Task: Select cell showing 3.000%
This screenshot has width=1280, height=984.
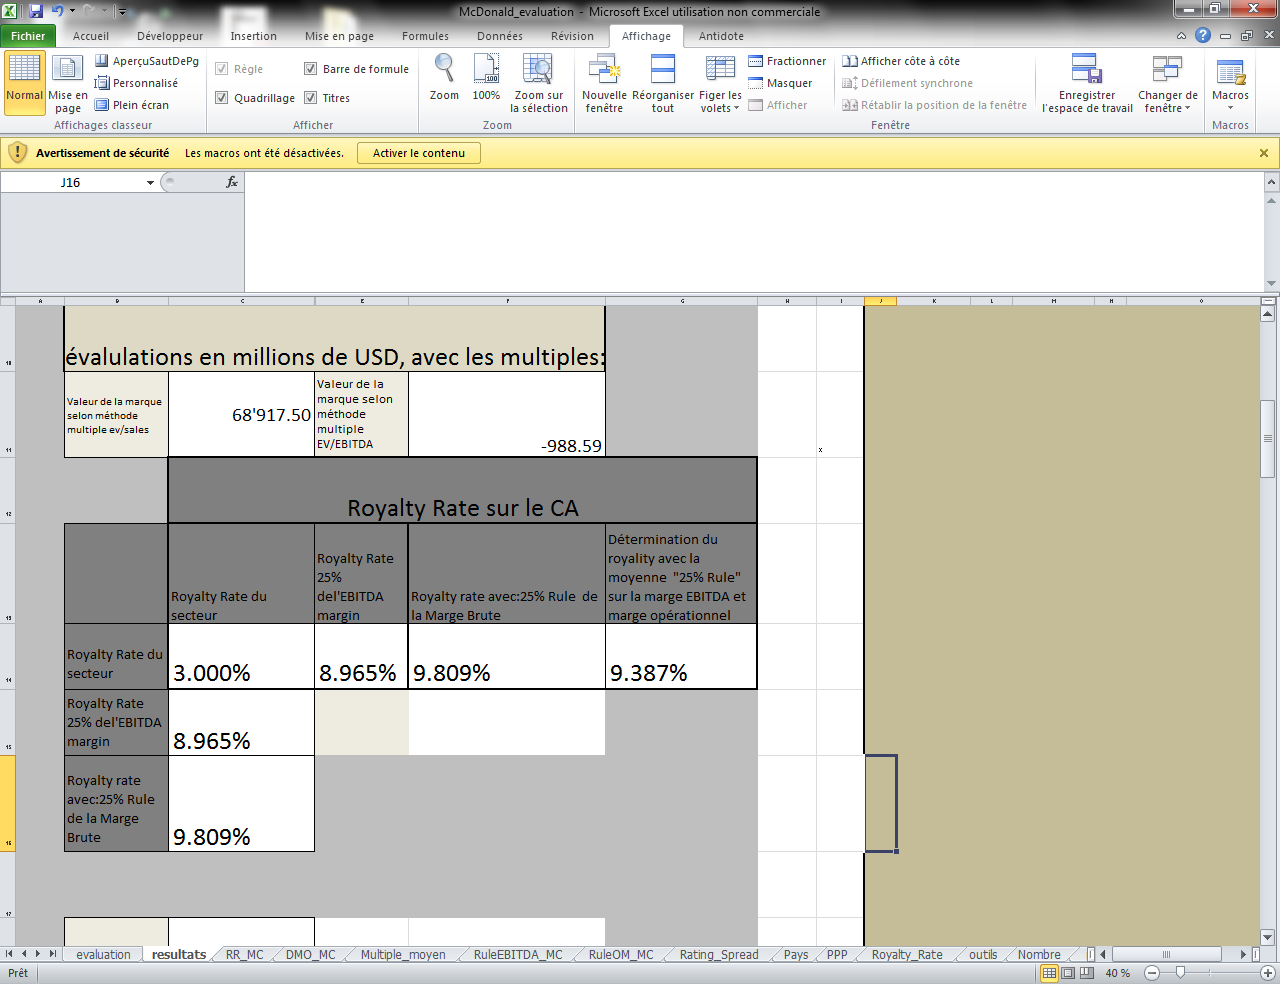Action: (241, 657)
